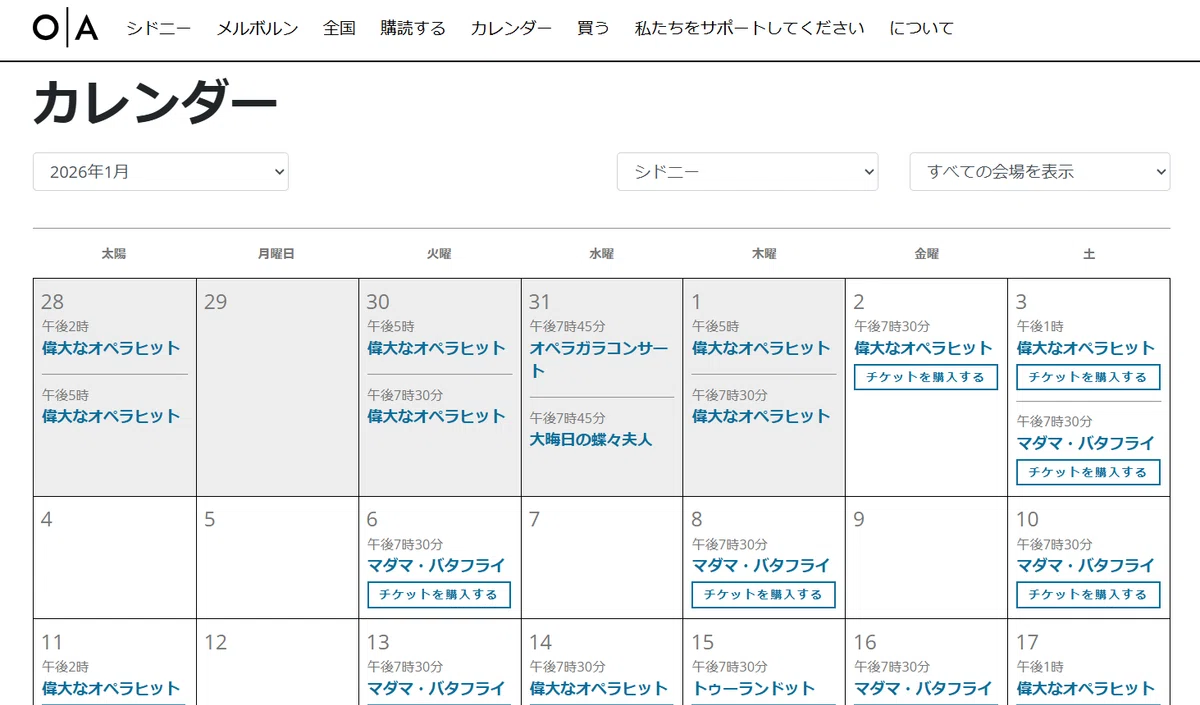
Task: Buy tickets for マダマ・バタフライ on the 10th
Action: click(1088, 594)
